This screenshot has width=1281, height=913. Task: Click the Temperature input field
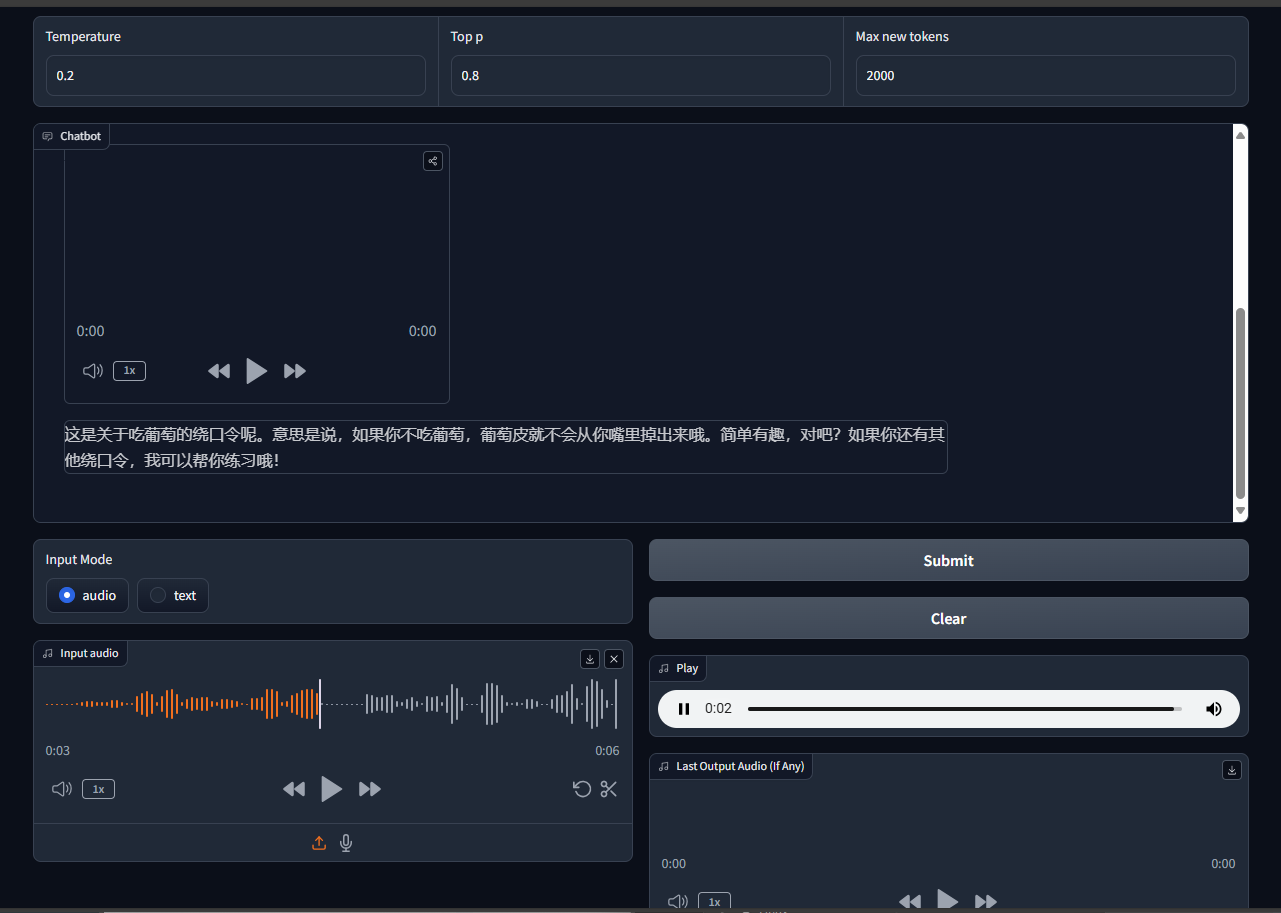[x=236, y=76]
